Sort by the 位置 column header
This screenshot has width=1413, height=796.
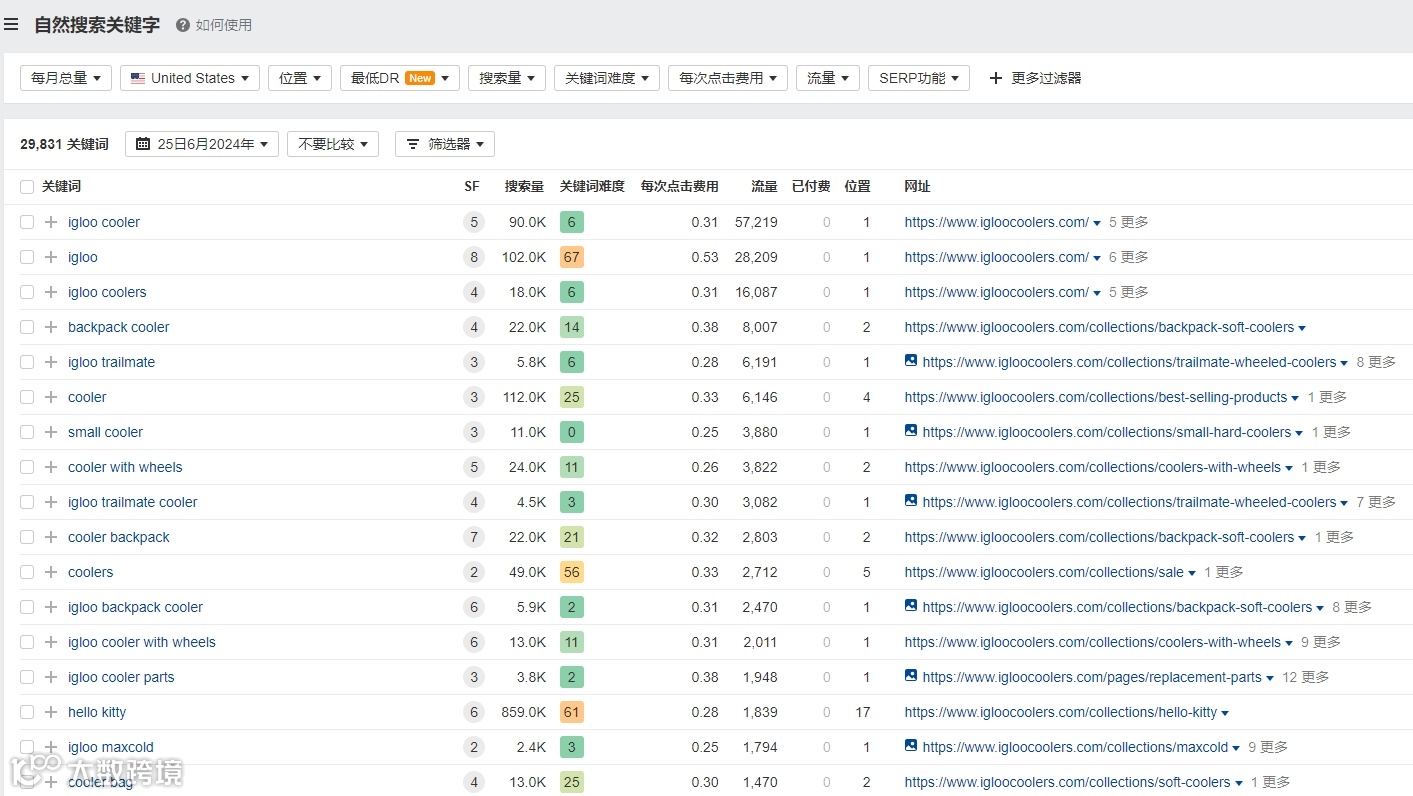(858, 187)
